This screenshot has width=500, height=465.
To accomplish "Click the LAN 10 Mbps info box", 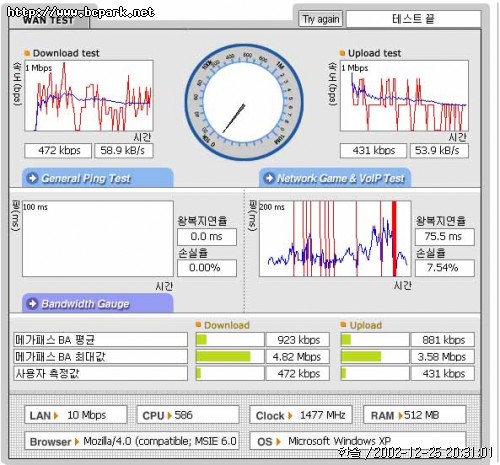I will click(x=76, y=415).
